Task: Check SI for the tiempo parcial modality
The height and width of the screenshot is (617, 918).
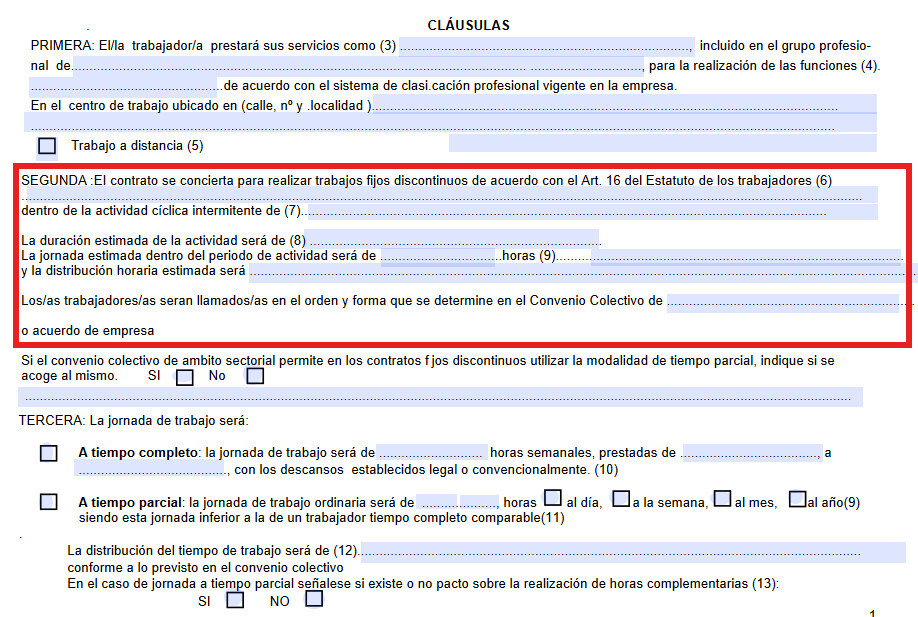Action: point(184,377)
